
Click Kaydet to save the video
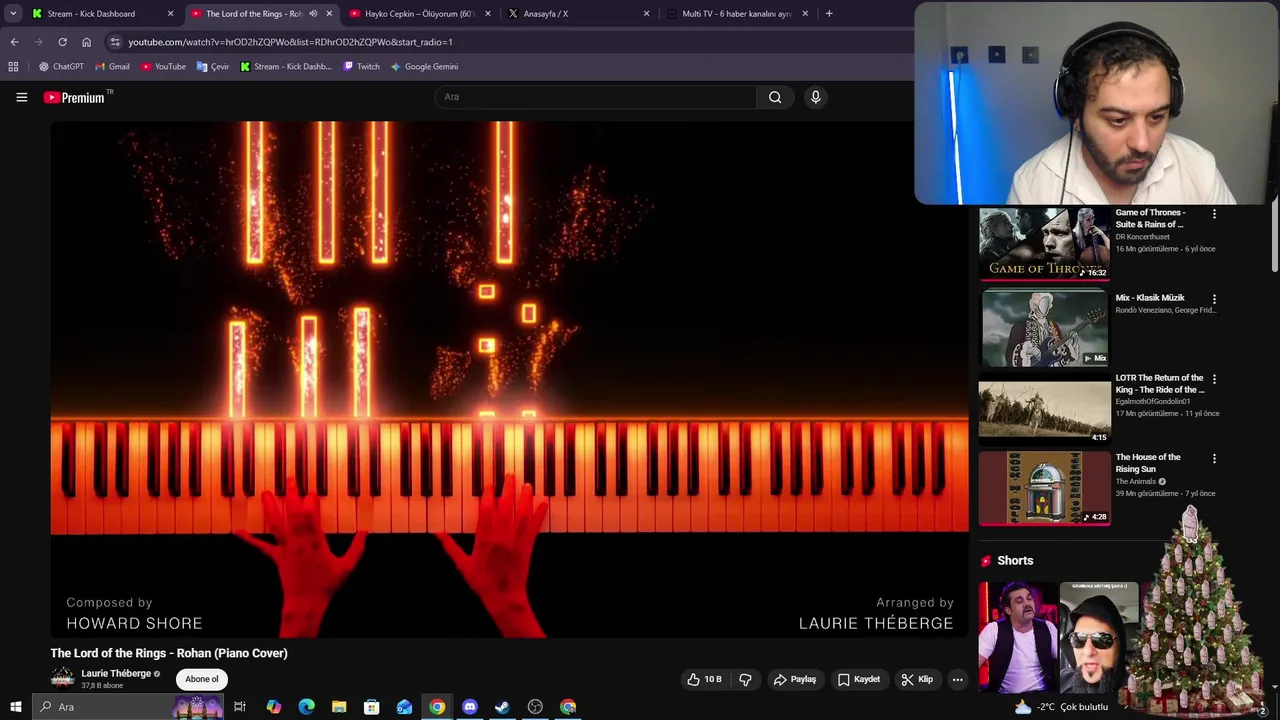859,679
